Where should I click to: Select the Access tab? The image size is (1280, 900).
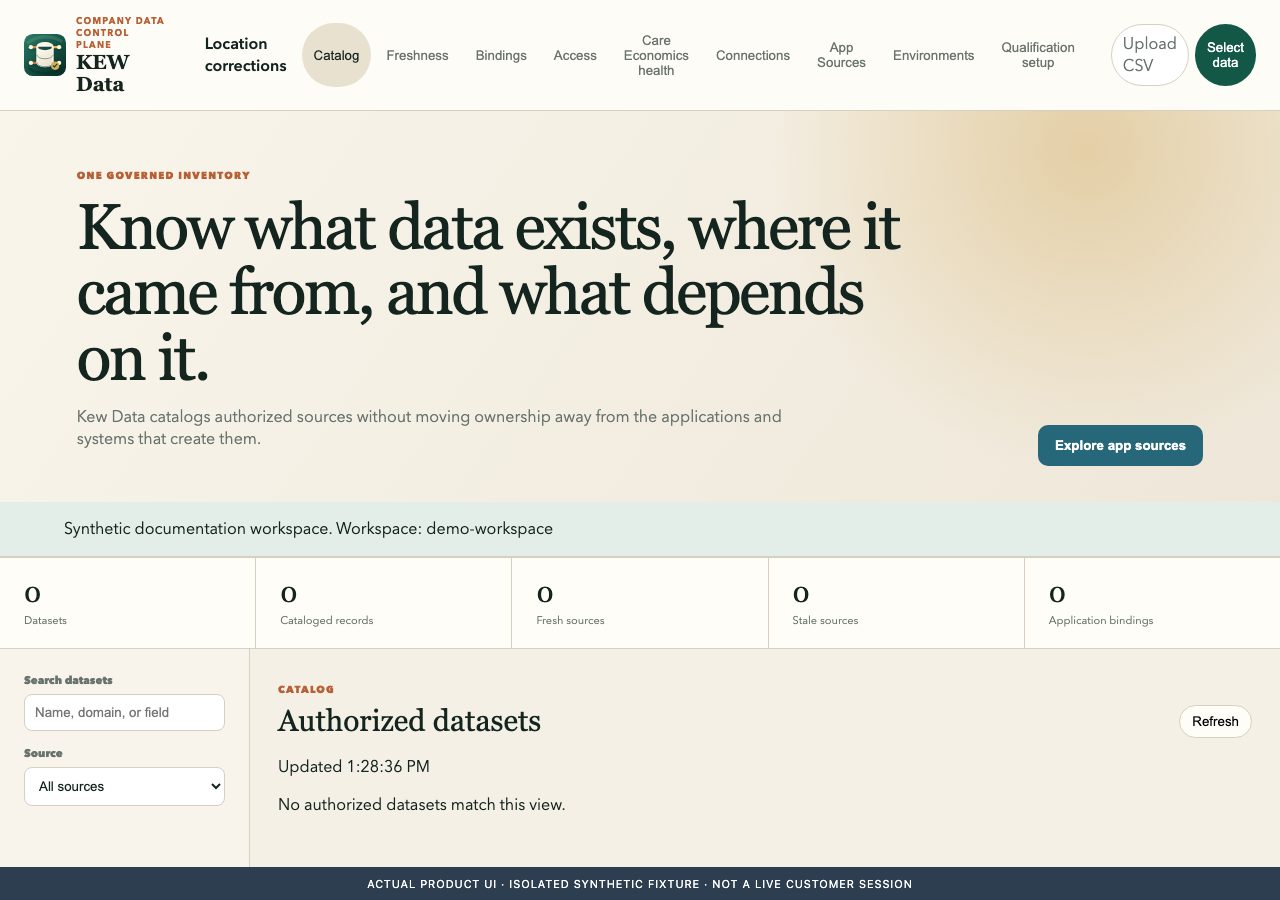tap(575, 55)
